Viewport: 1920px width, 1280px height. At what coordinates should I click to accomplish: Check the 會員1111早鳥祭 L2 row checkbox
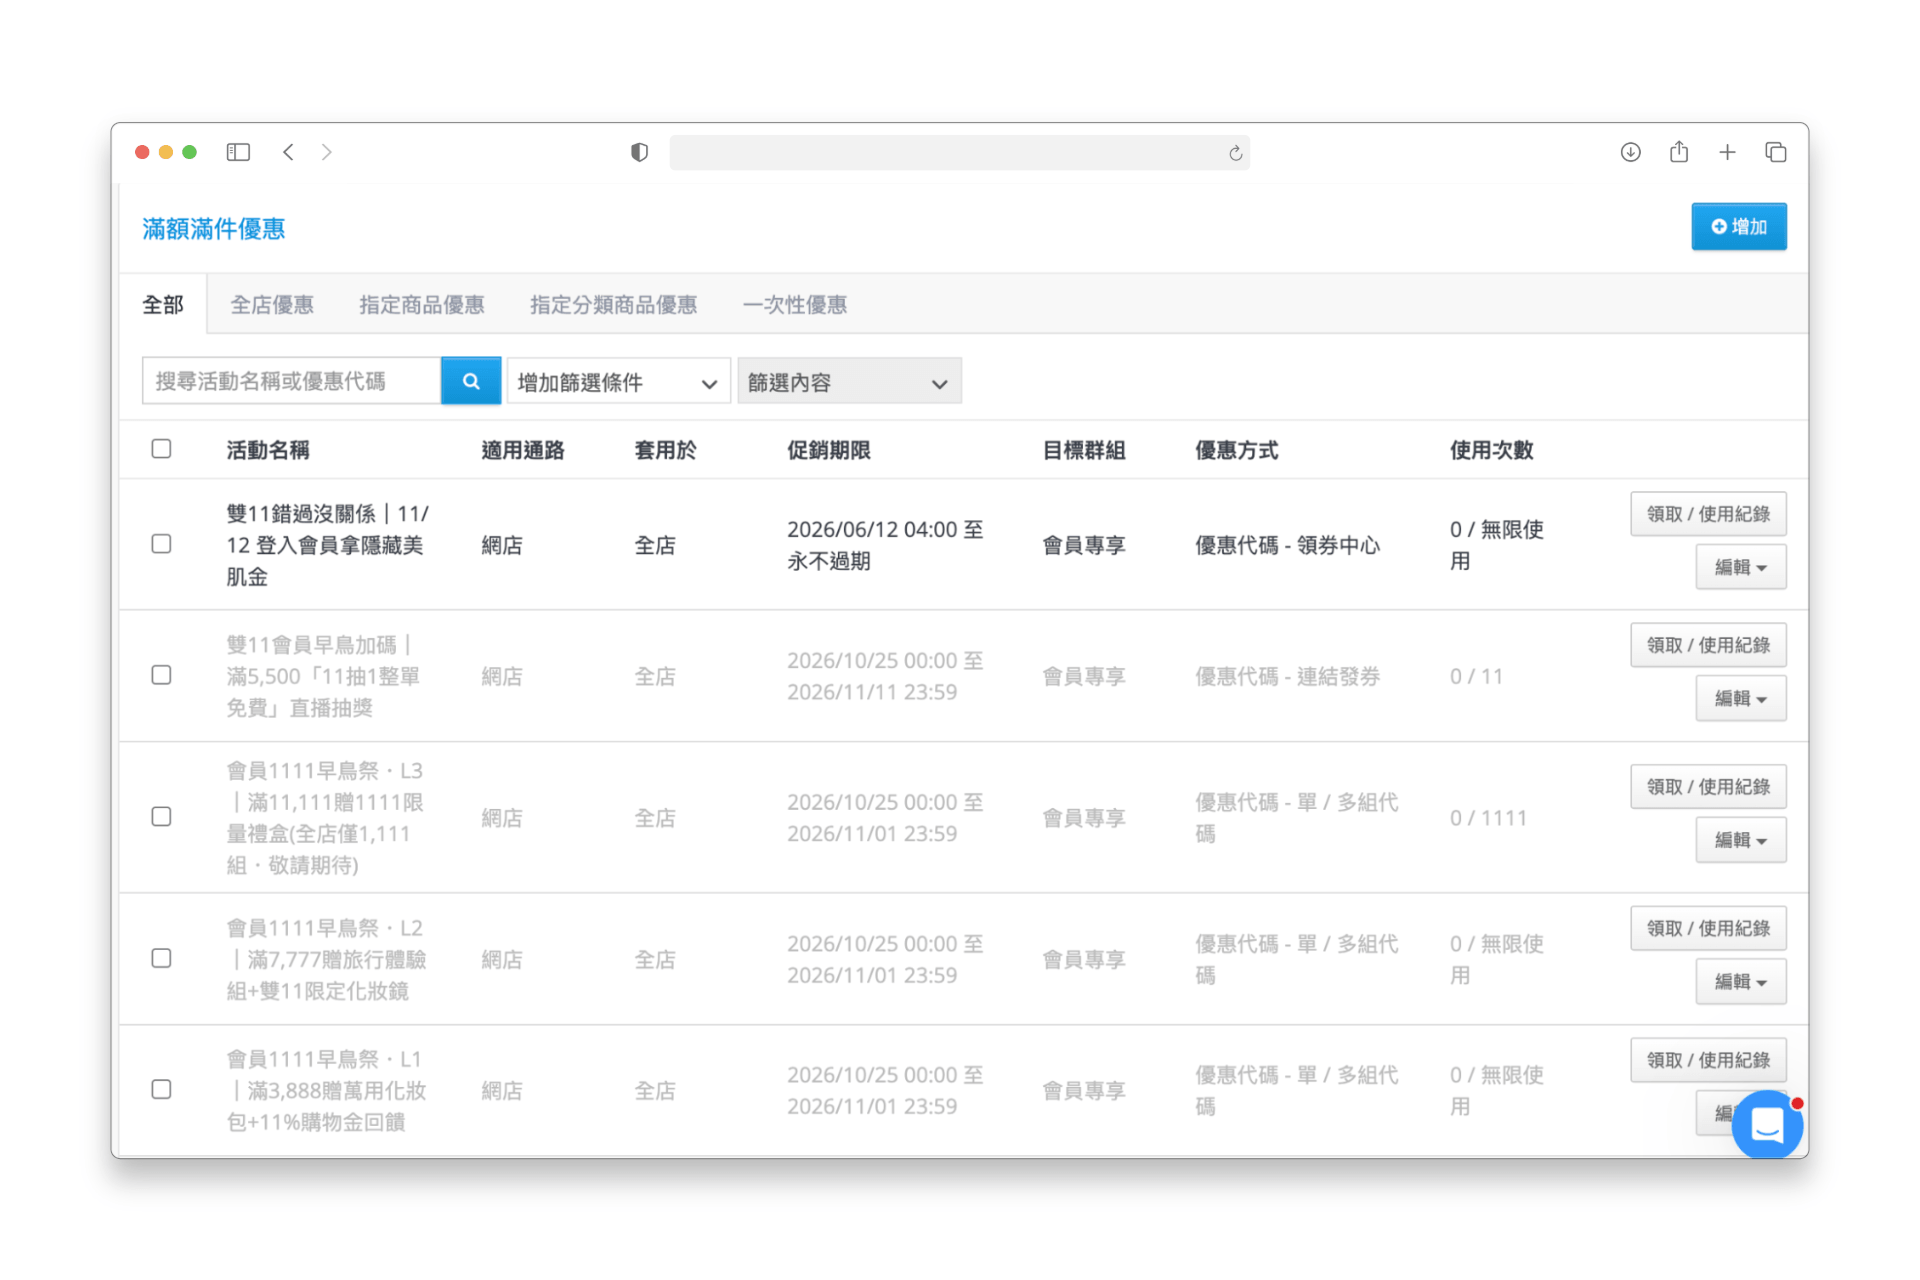coord(161,958)
